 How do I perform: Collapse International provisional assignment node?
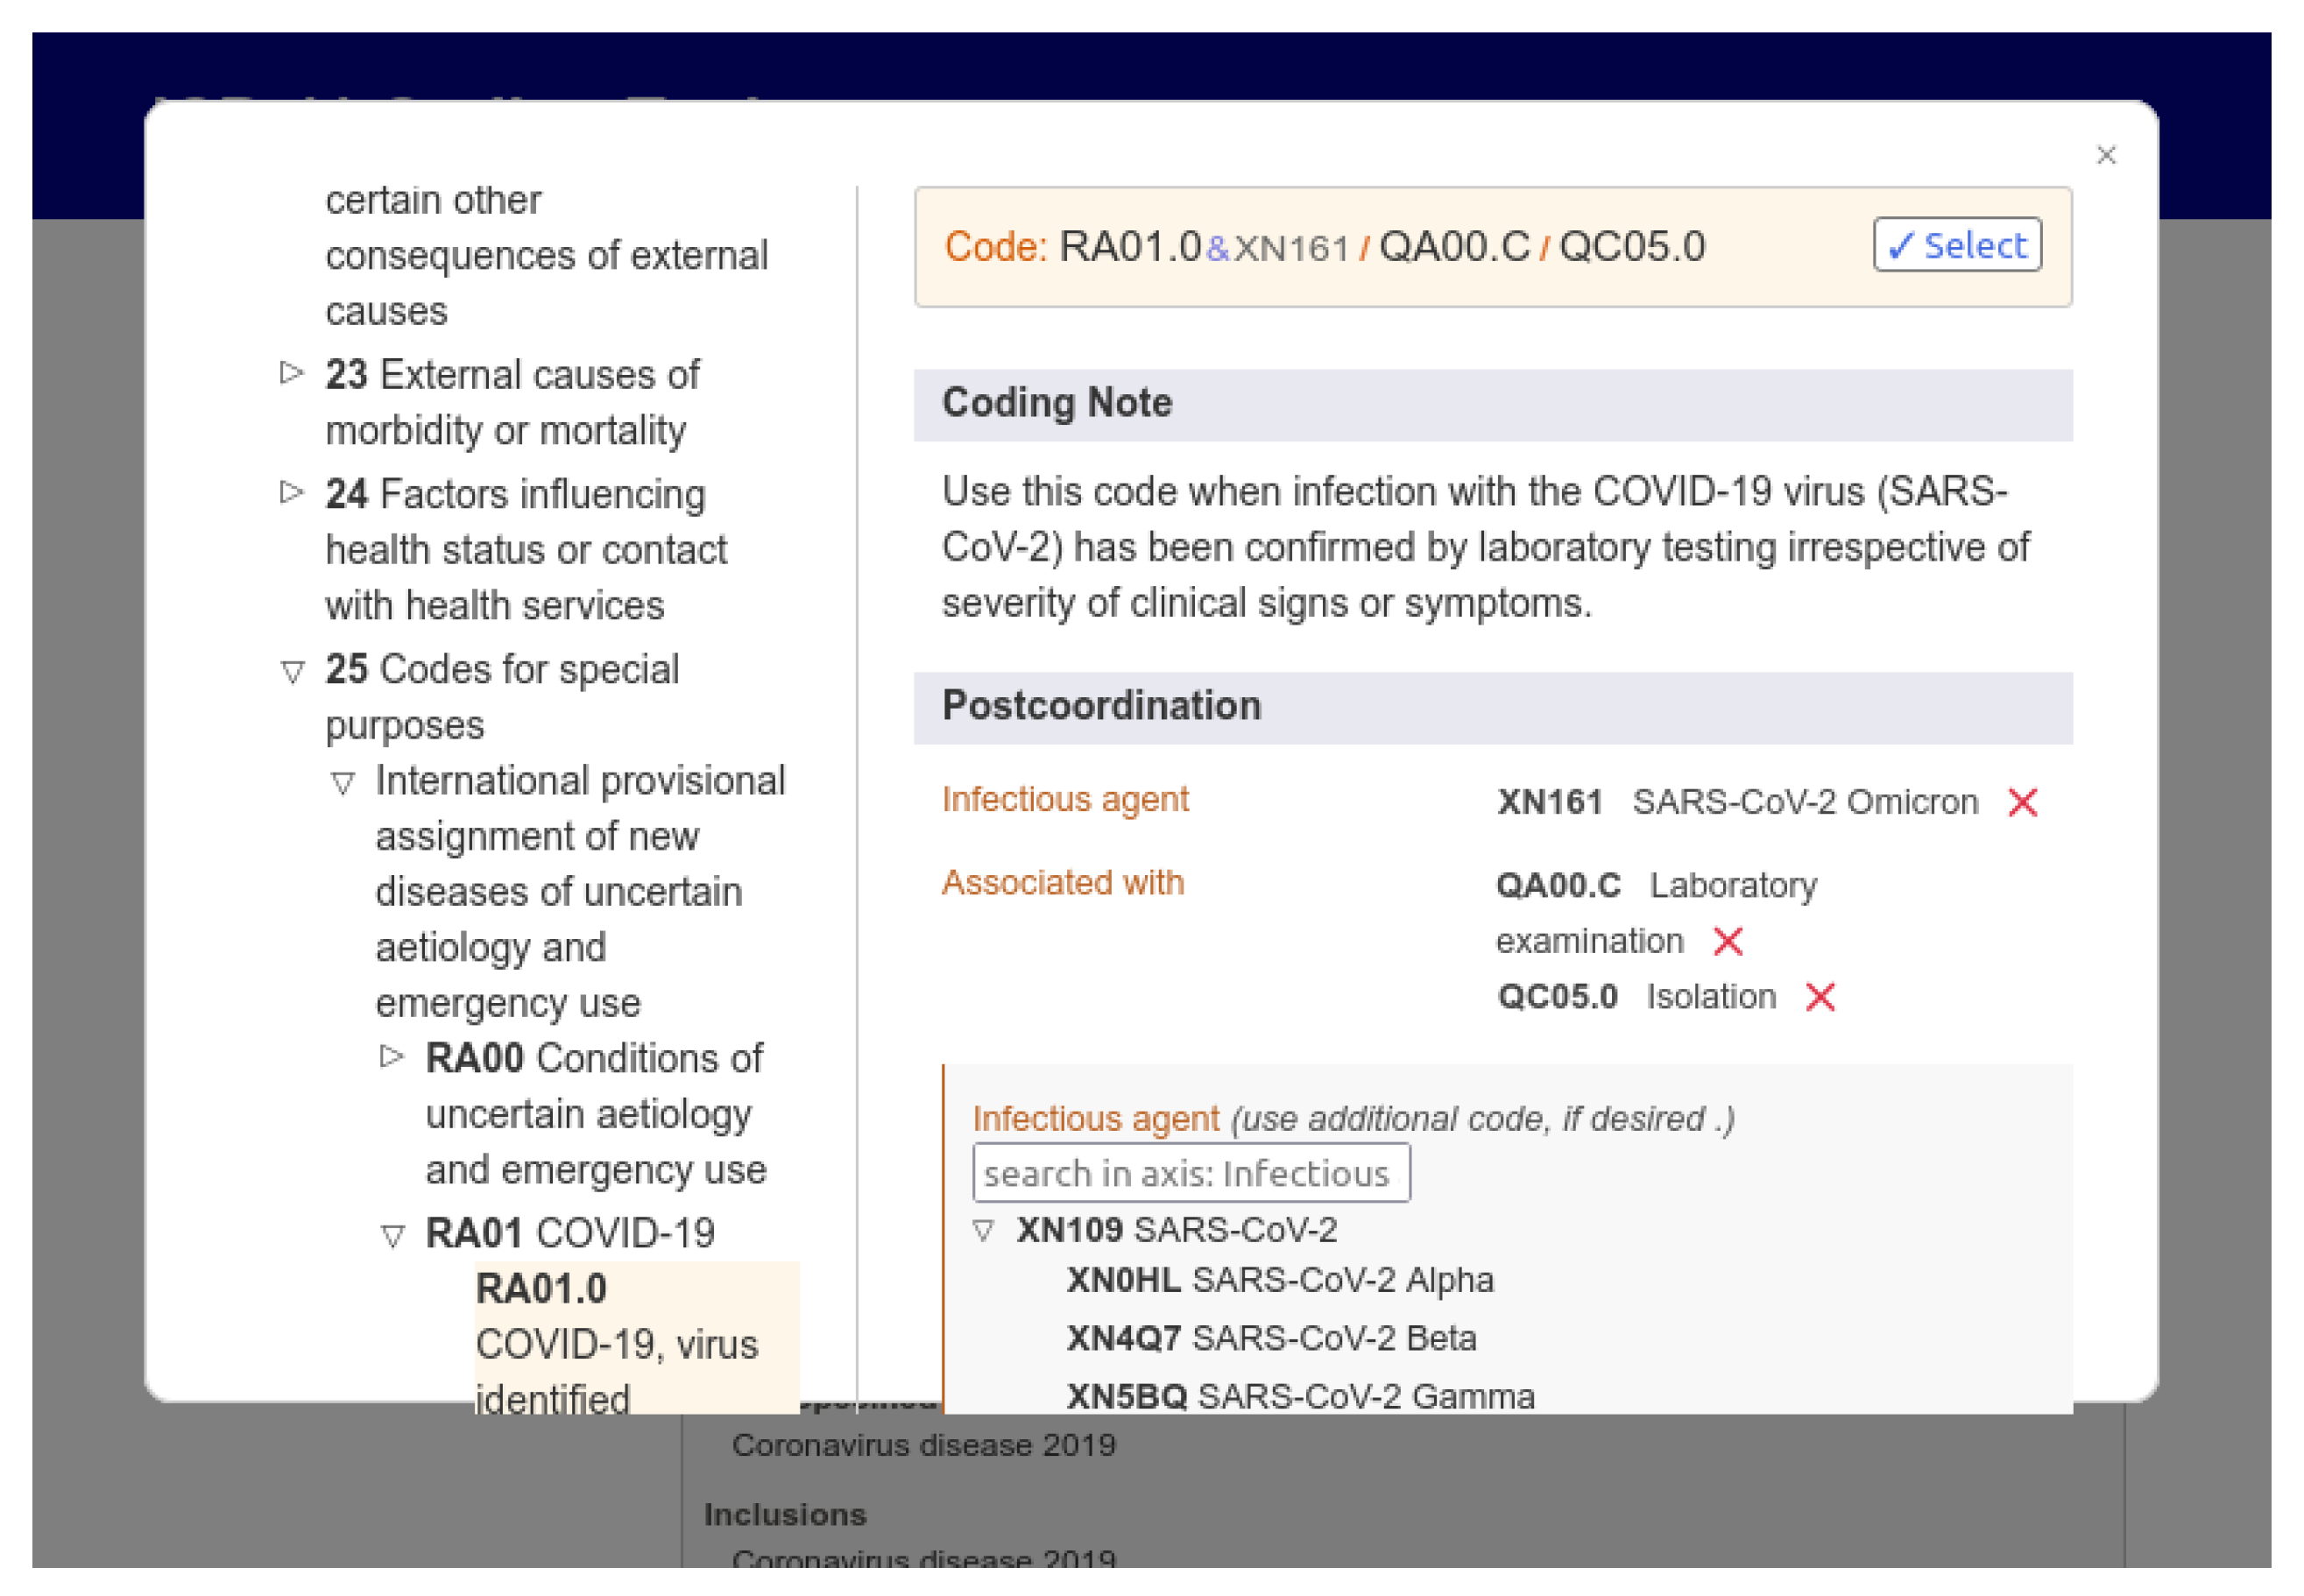342,783
